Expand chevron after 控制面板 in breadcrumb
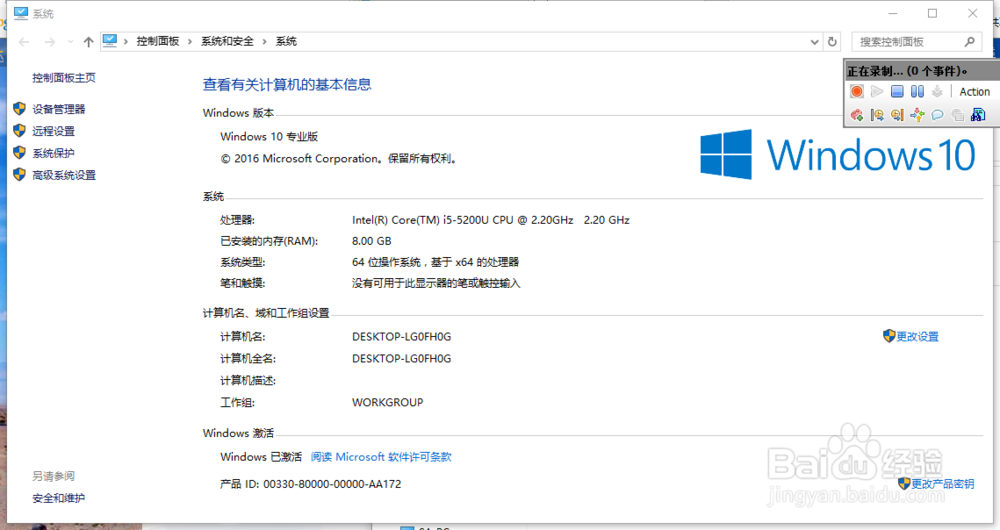Screen dimensions: 1000x530 pos(190,41)
